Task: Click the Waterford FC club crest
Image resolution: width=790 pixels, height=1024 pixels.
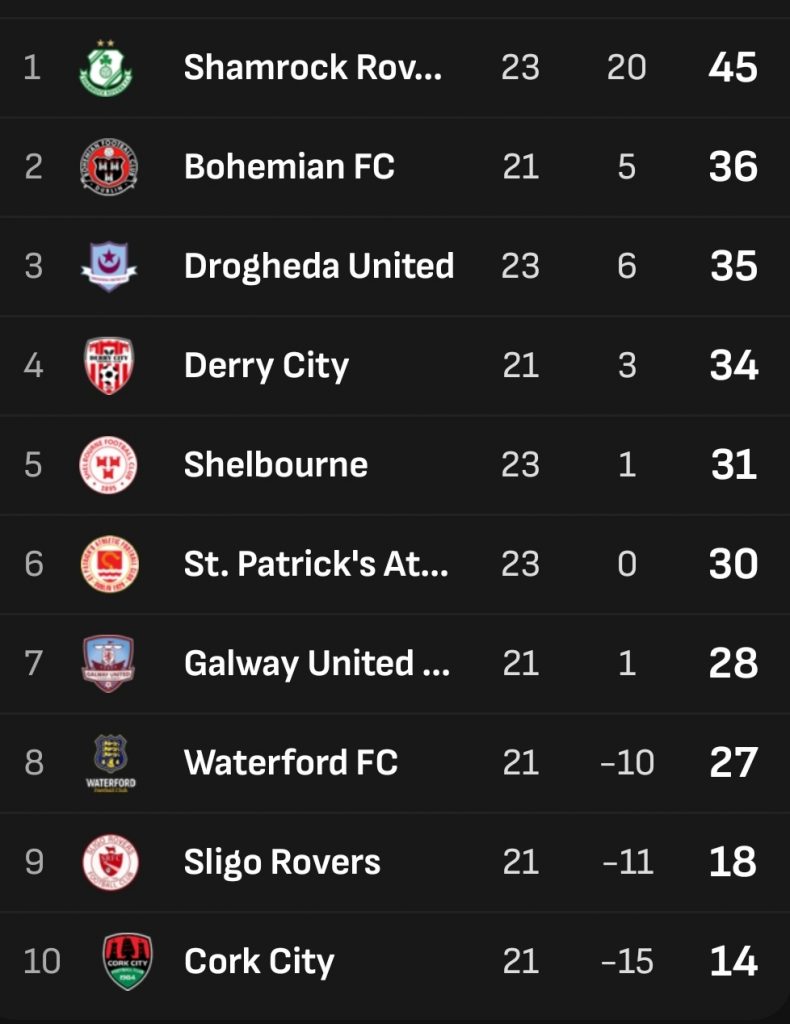Action: point(110,763)
